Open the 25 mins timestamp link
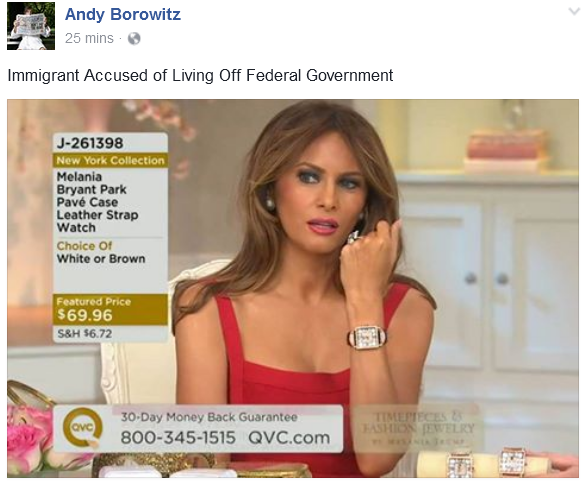Image resolution: width=585 pixels, height=484 pixels. click(x=89, y=38)
